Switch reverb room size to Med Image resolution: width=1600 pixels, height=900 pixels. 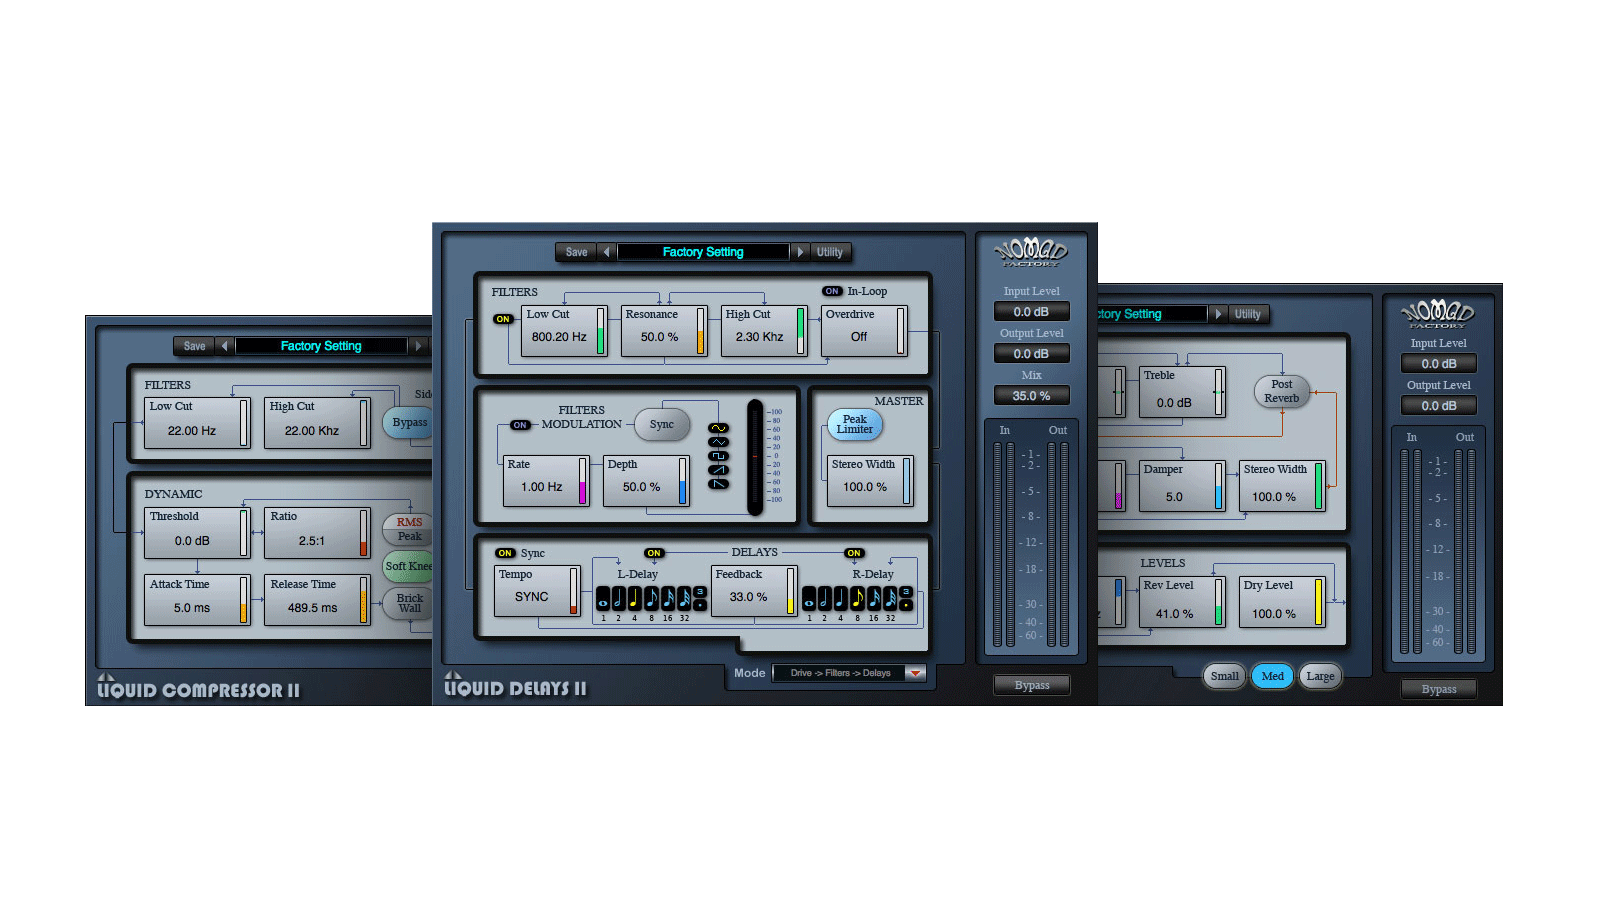pos(1273,676)
